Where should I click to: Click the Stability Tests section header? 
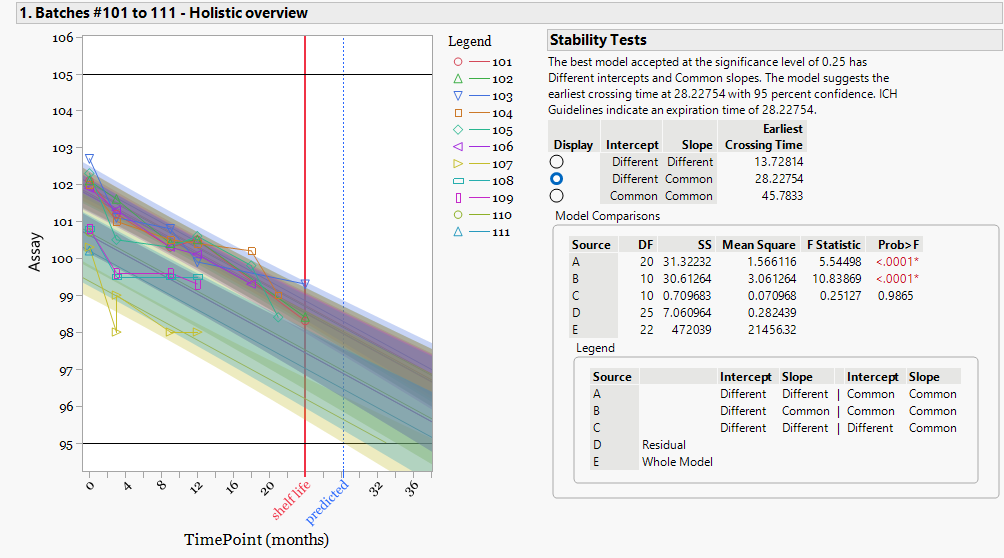click(775, 40)
